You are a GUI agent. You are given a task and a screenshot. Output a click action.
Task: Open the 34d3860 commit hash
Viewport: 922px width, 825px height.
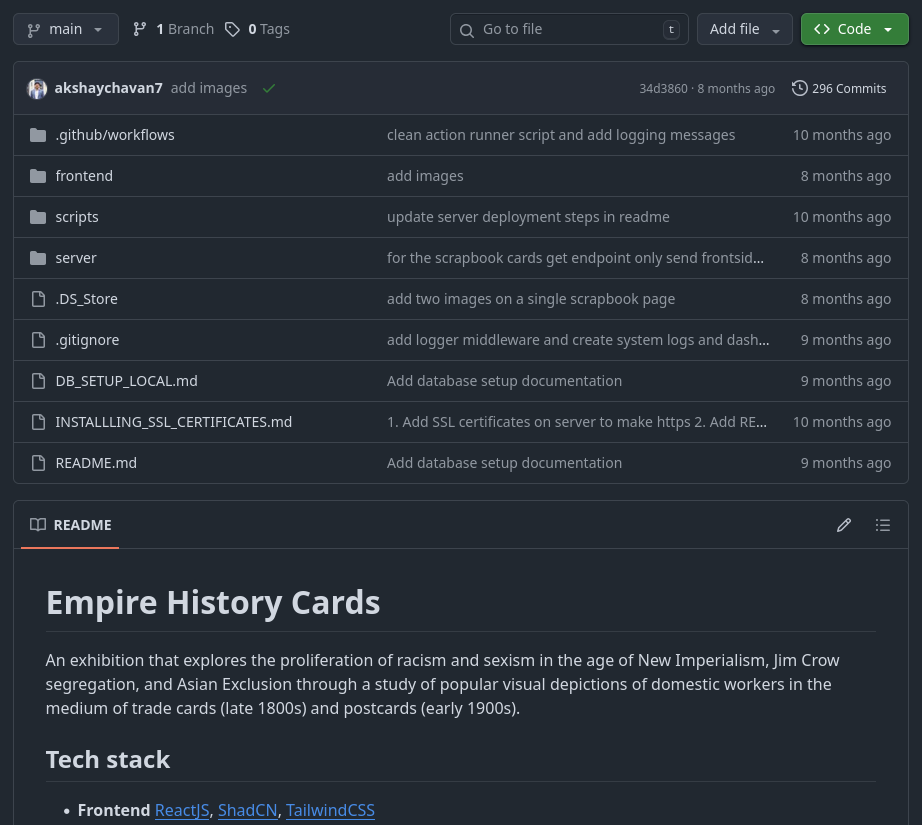[663, 89]
